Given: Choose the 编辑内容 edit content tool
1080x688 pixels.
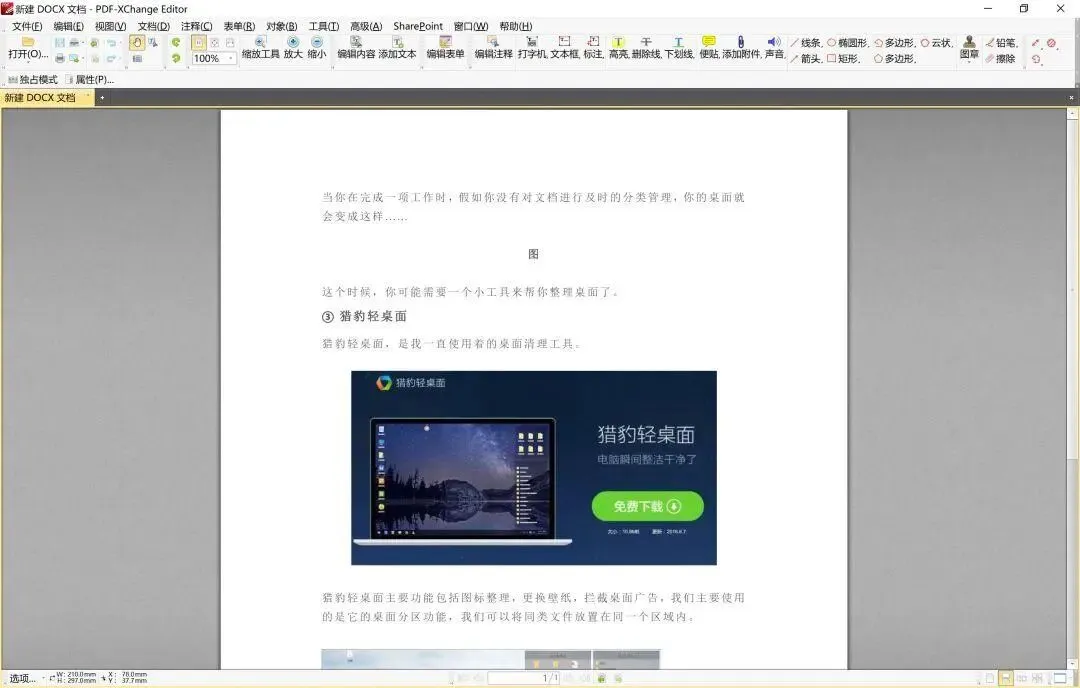Looking at the screenshot, I should click(356, 48).
